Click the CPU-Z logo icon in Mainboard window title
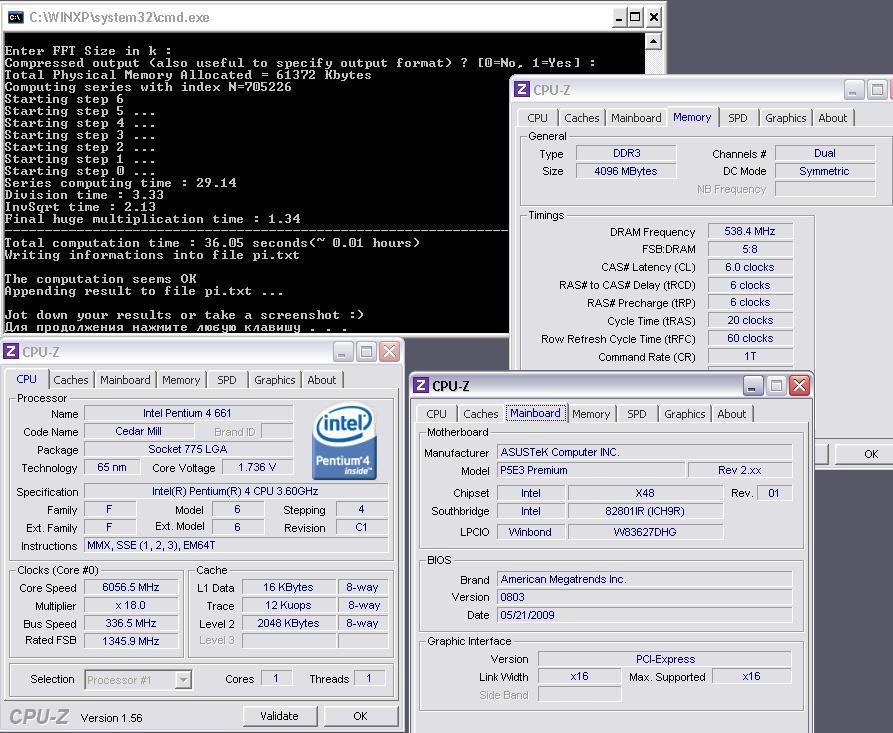Image resolution: width=893 pixels, height=733 pixels. tap(420, 386)
